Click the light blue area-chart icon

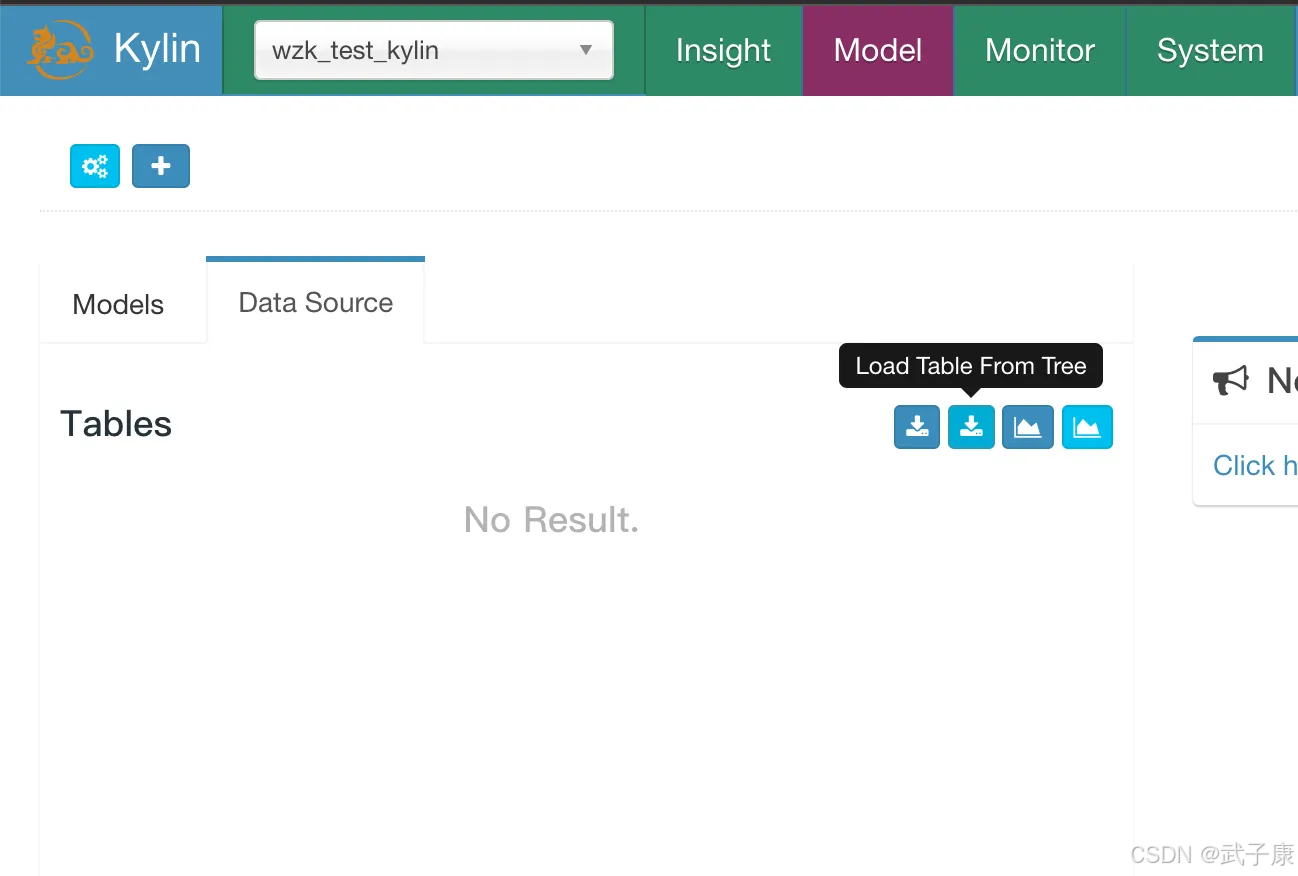tap(1087, 427)
